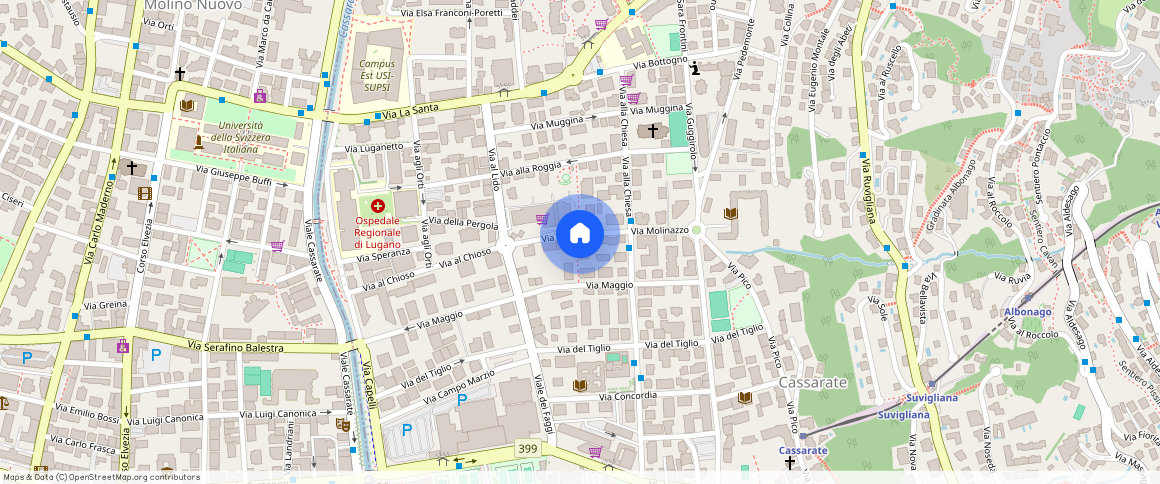Click the information icon near Via Bottogno
The image size is (1160, 484).
(x=695, y=68)
